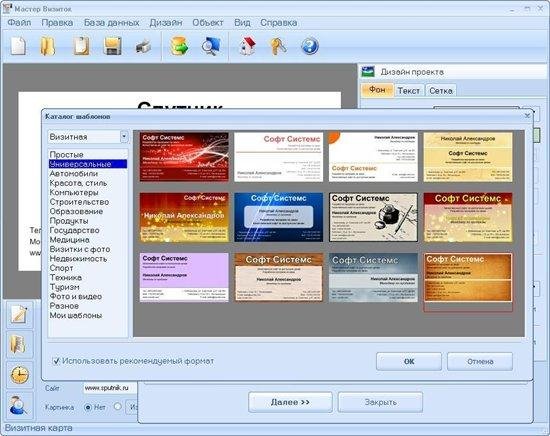
Task: Select the Нет radio button for Картинка
Action: [x=88, y=407]
